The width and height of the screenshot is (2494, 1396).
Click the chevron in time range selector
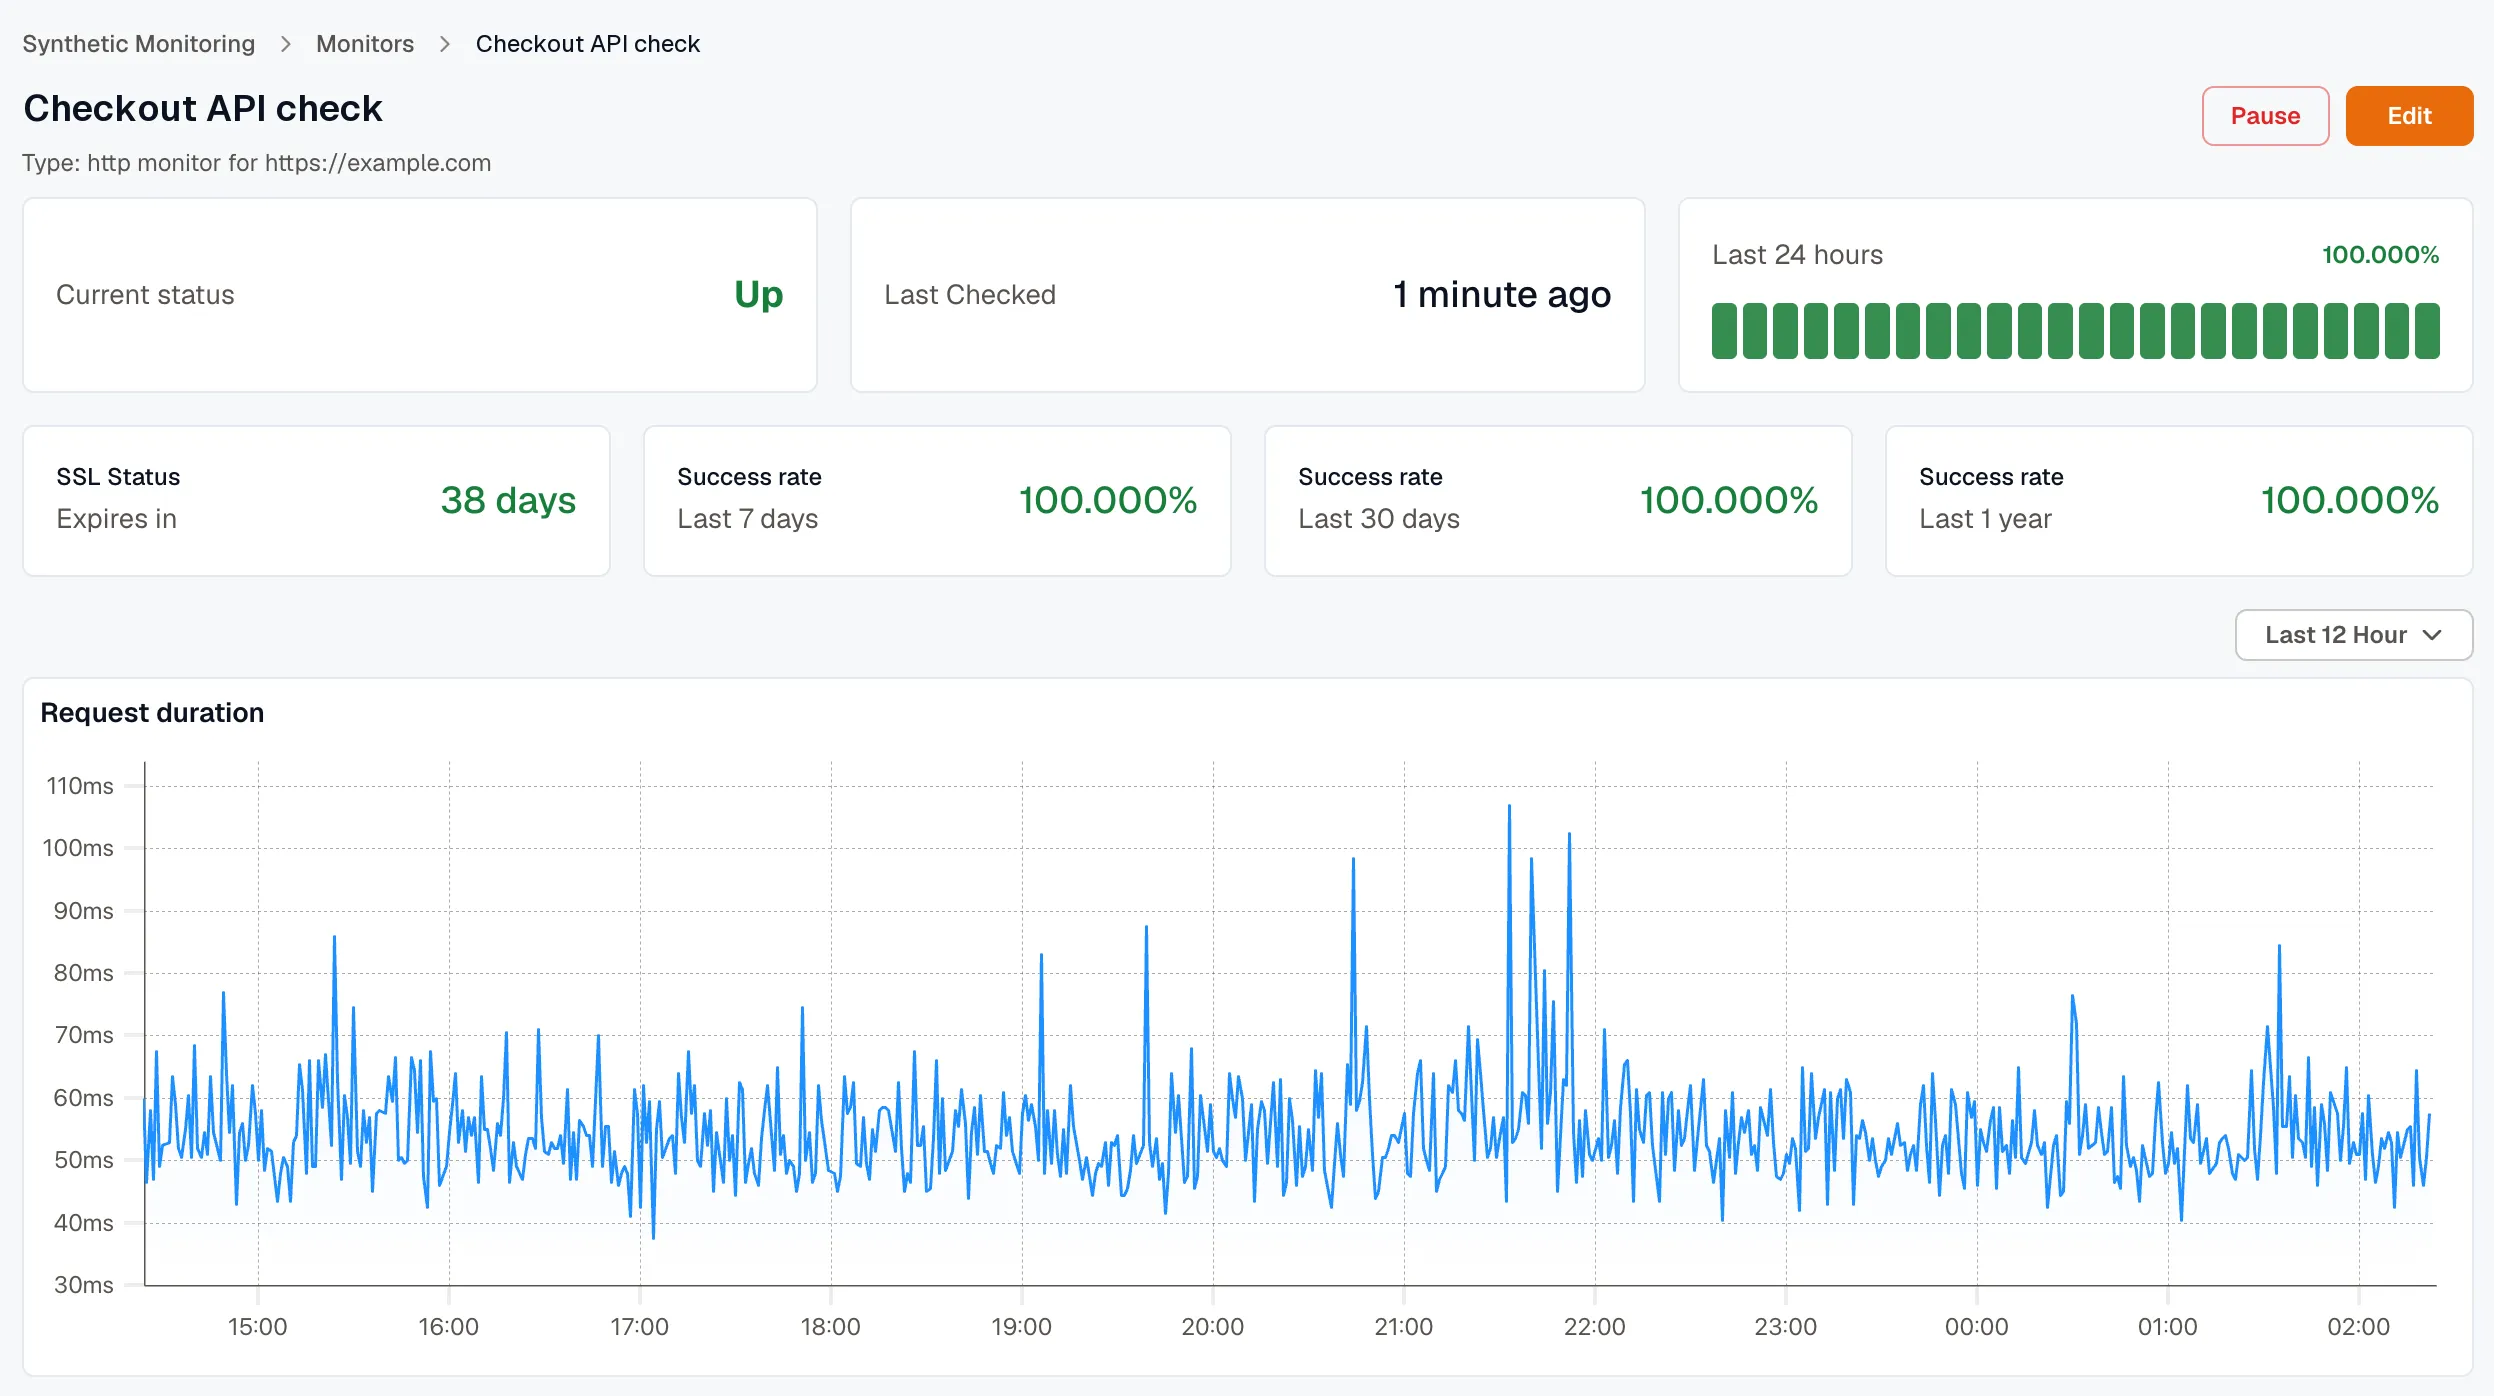2433,635
